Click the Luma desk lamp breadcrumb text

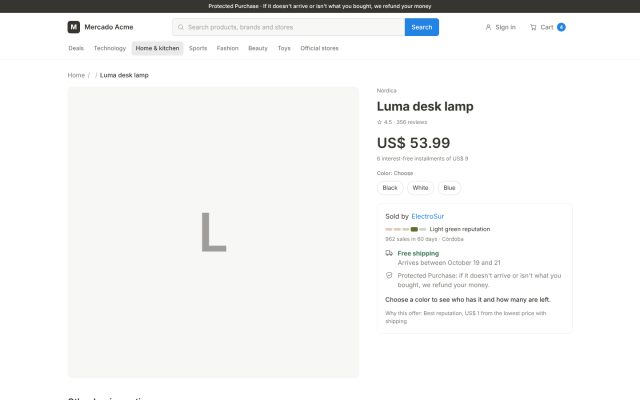(124, 75)
